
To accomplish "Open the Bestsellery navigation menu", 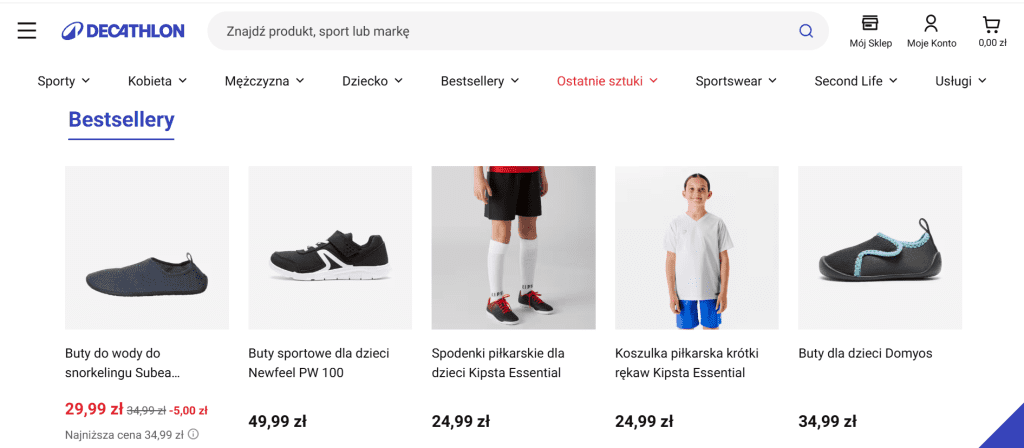I will pos(480,81).
